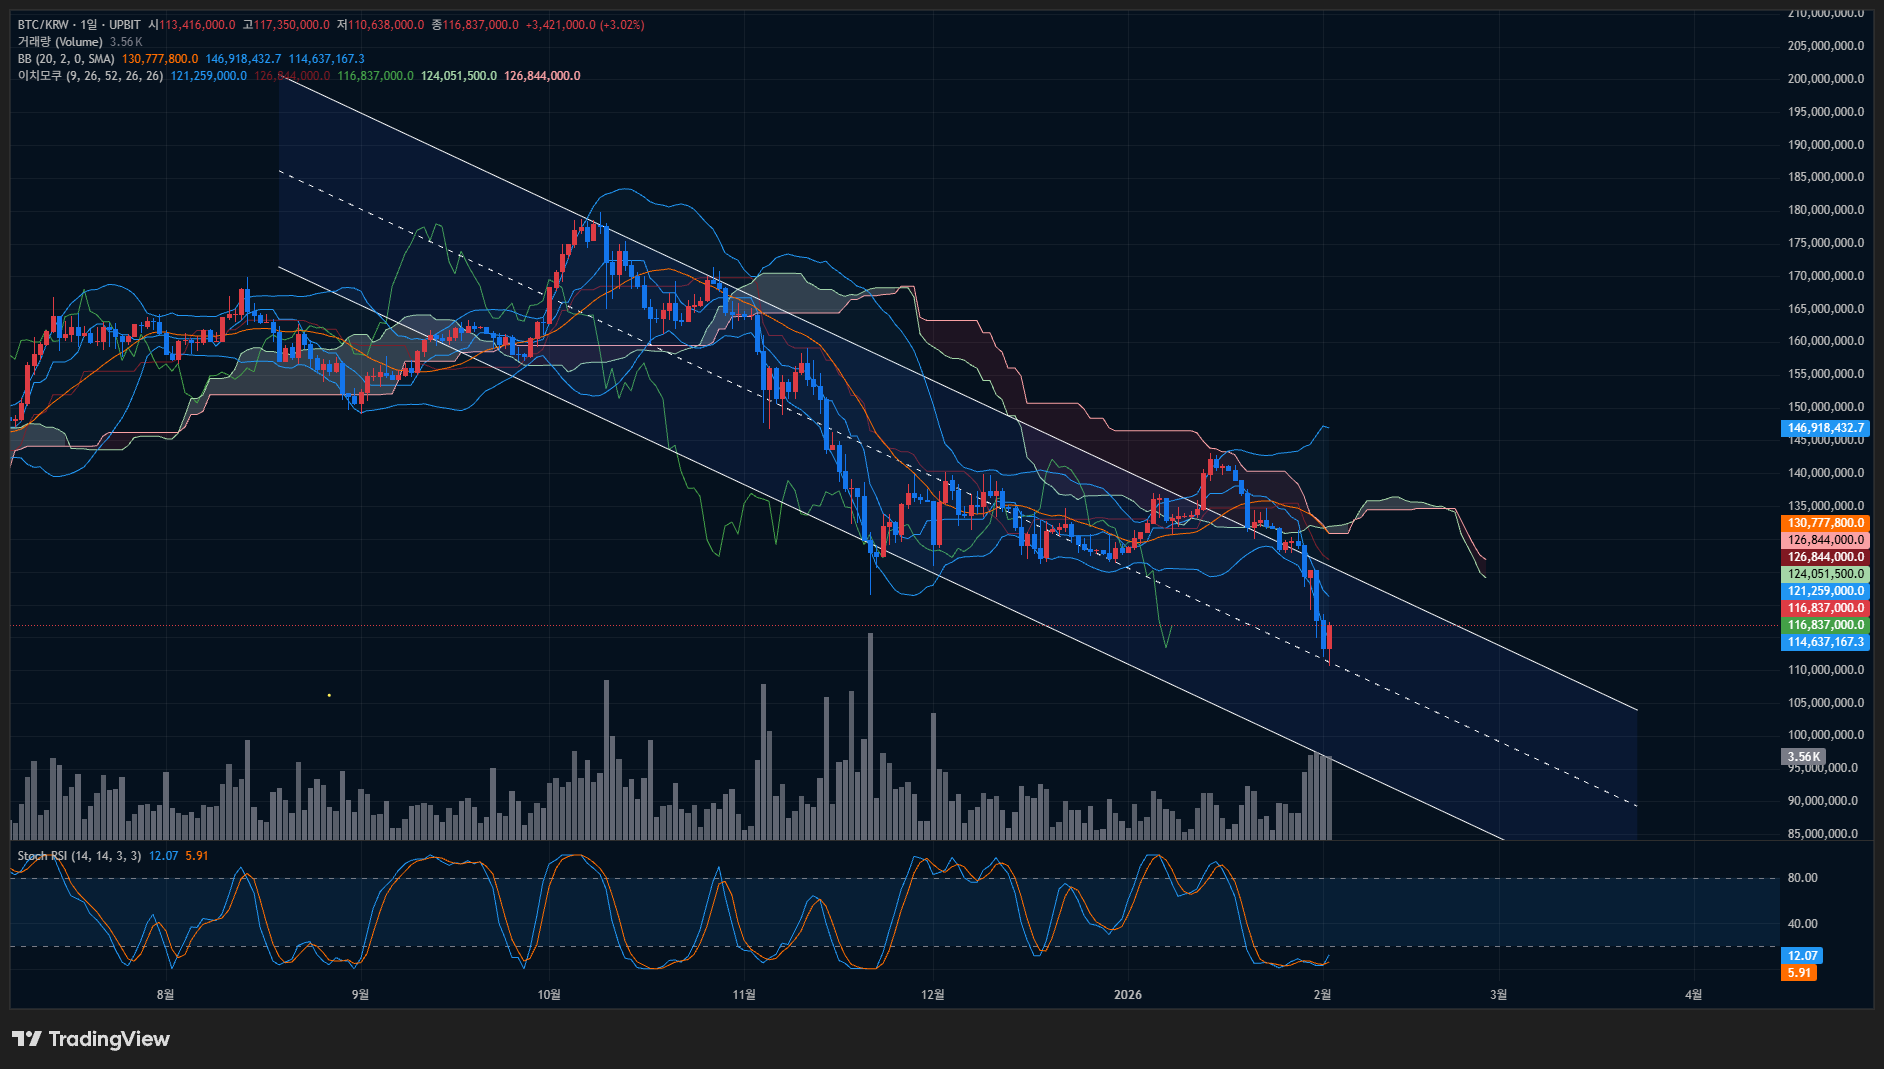Screen dimensions: 1884x1069
Task: Click the BB (20, 2, 0, SMA) legend
Action: coord(66,59)
